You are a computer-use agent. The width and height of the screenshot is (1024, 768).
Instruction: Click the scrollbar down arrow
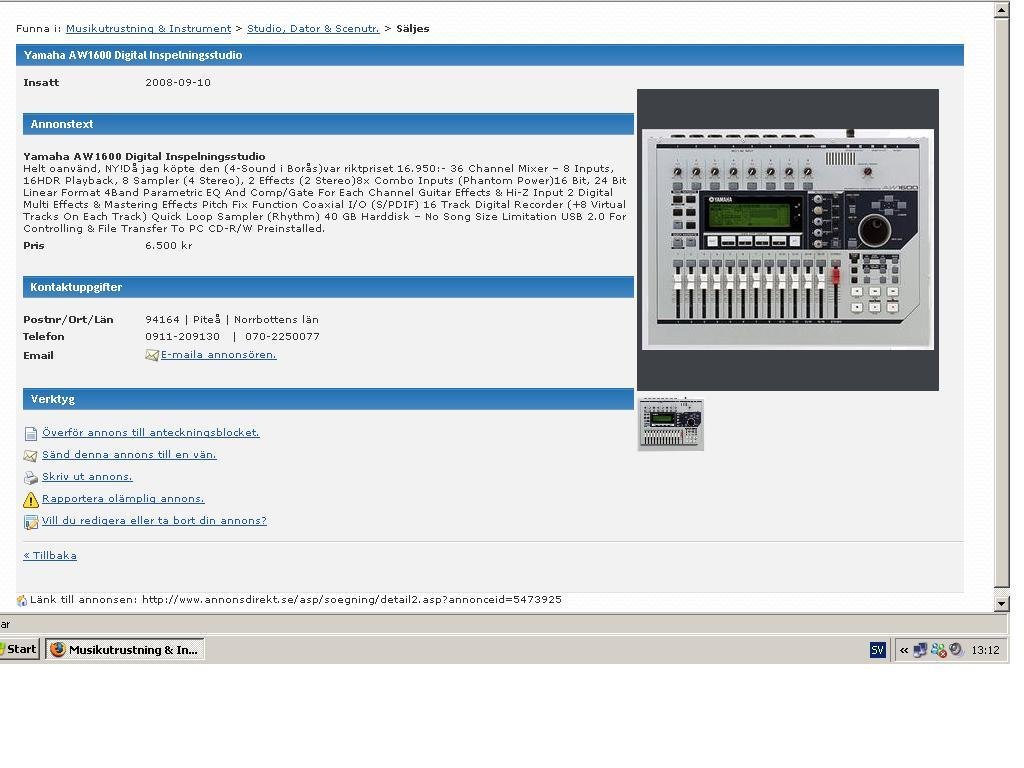point(1002,603)
